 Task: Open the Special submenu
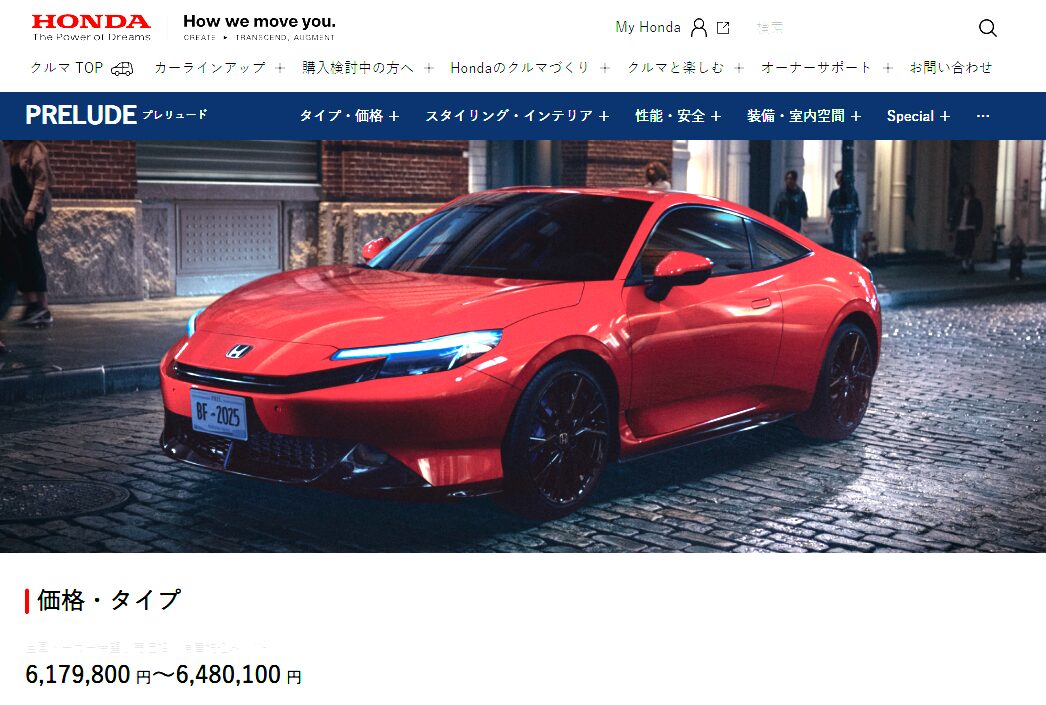tap(919, 116)
